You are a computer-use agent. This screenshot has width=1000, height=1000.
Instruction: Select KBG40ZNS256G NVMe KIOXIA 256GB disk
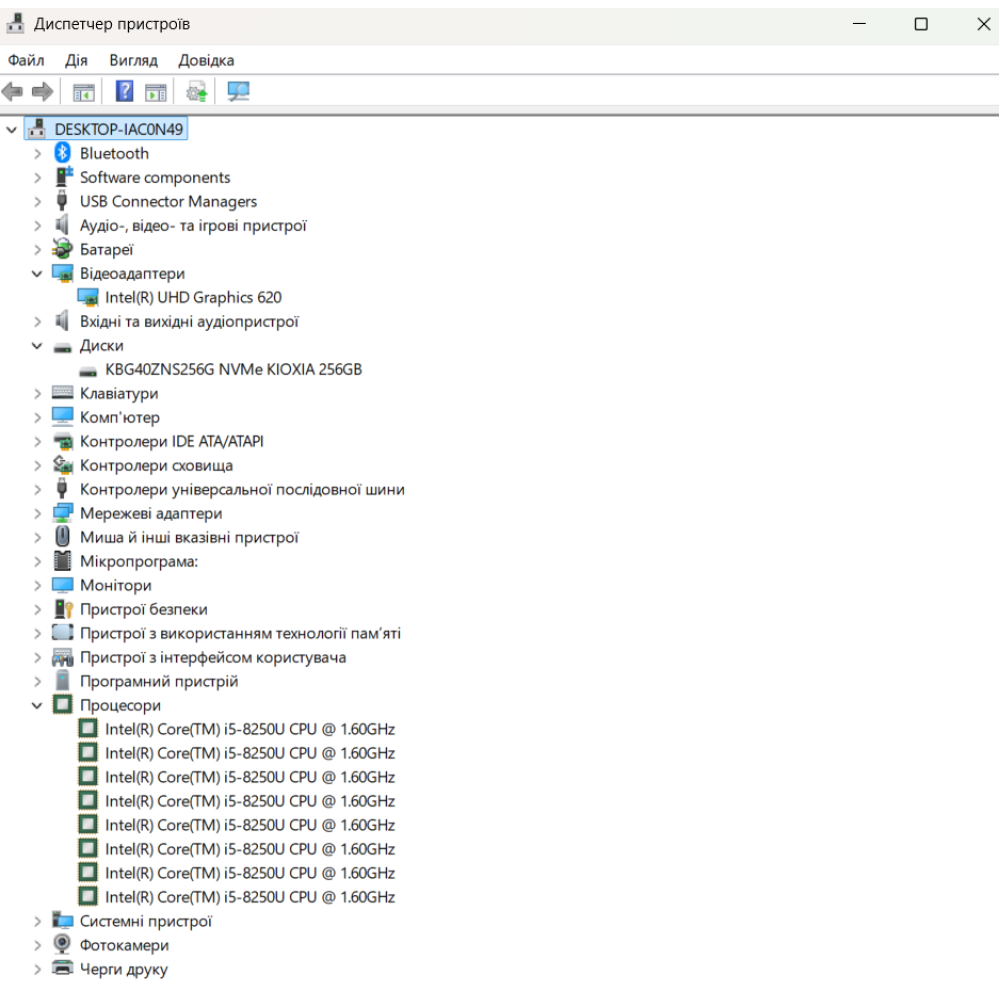tap(233, 369)
